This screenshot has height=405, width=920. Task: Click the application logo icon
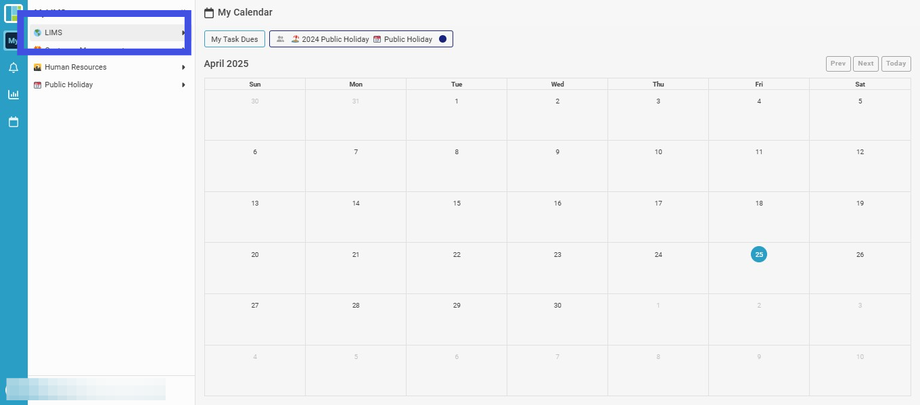(13, 12)
